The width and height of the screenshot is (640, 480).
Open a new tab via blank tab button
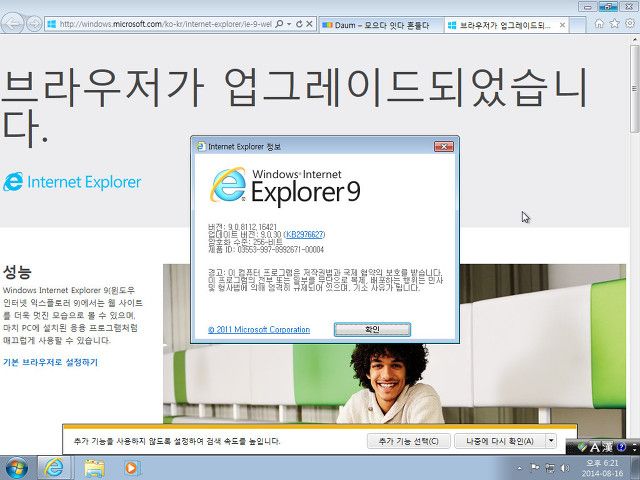(x=576, y=25)
